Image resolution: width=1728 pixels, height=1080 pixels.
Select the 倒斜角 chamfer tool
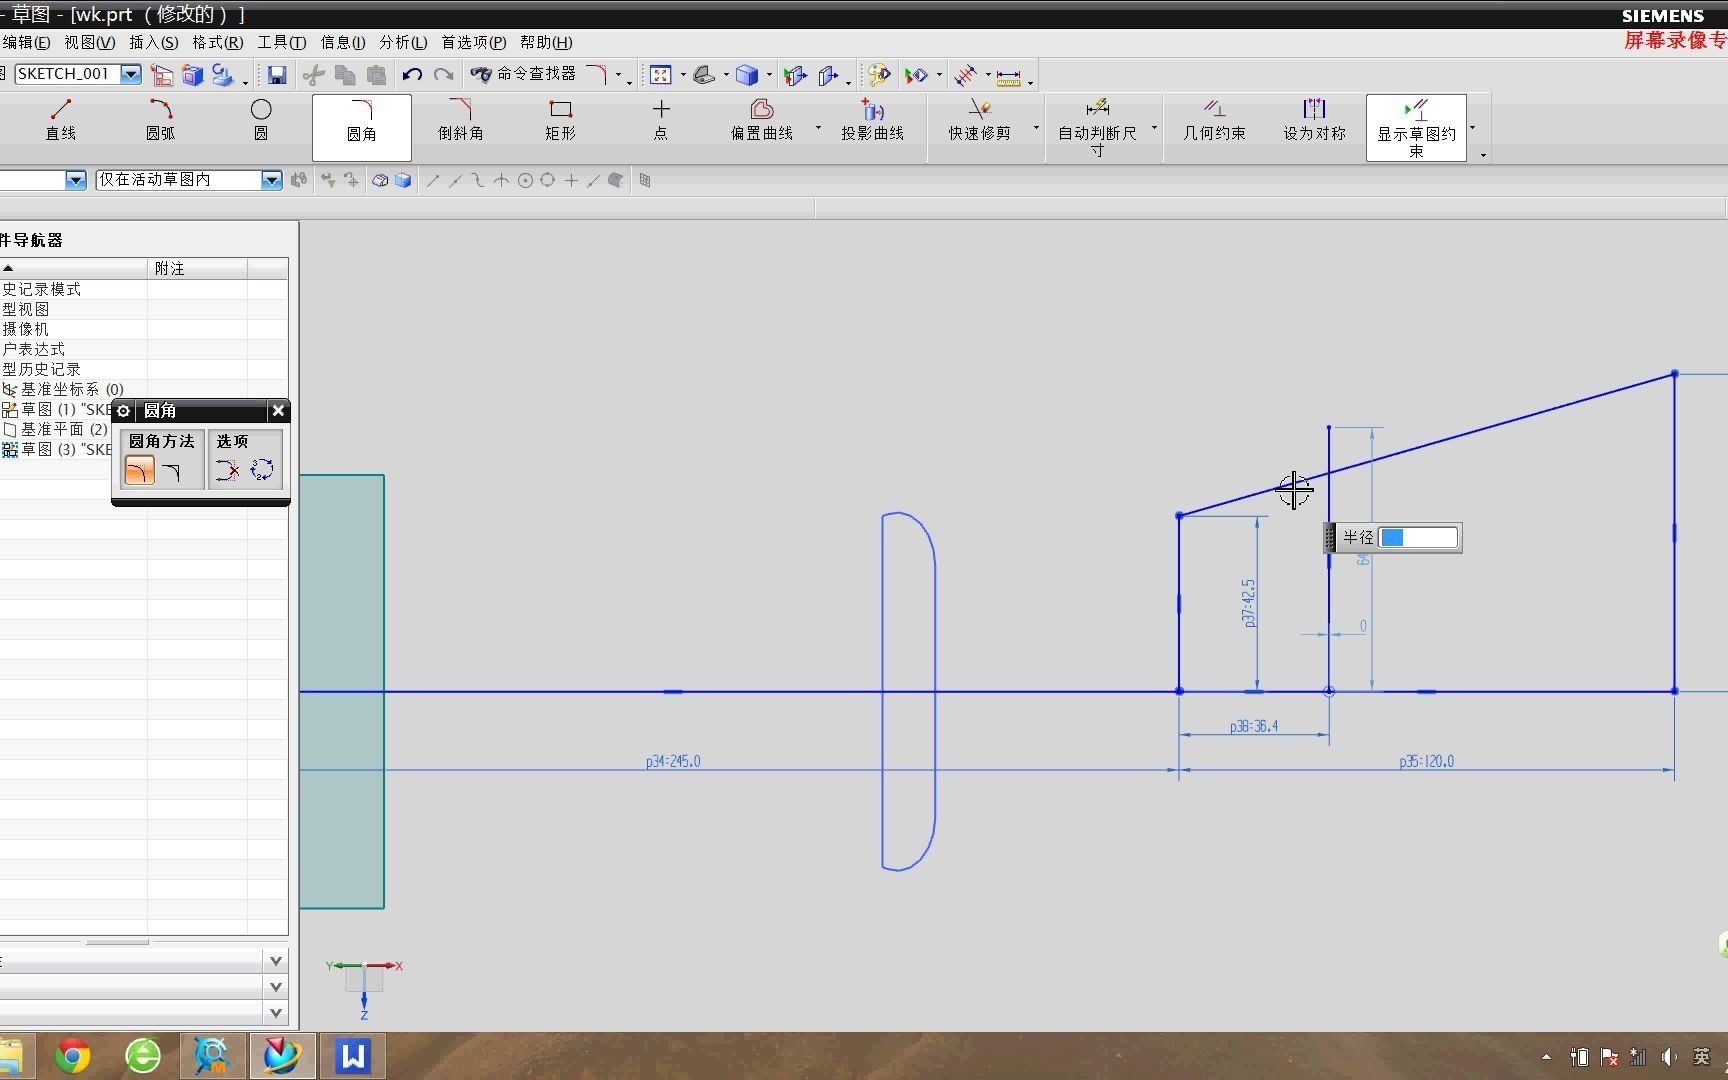point(461,120)
